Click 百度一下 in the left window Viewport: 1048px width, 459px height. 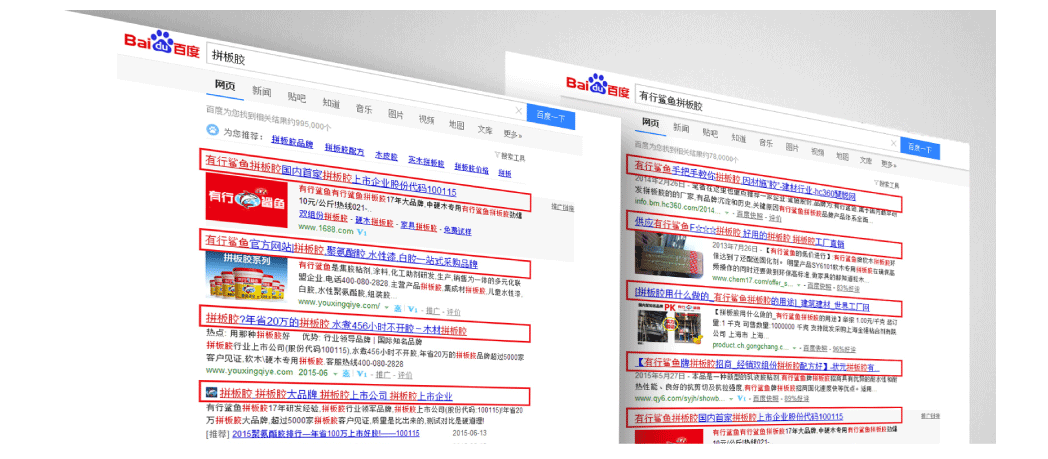click(x=551, y=117)
